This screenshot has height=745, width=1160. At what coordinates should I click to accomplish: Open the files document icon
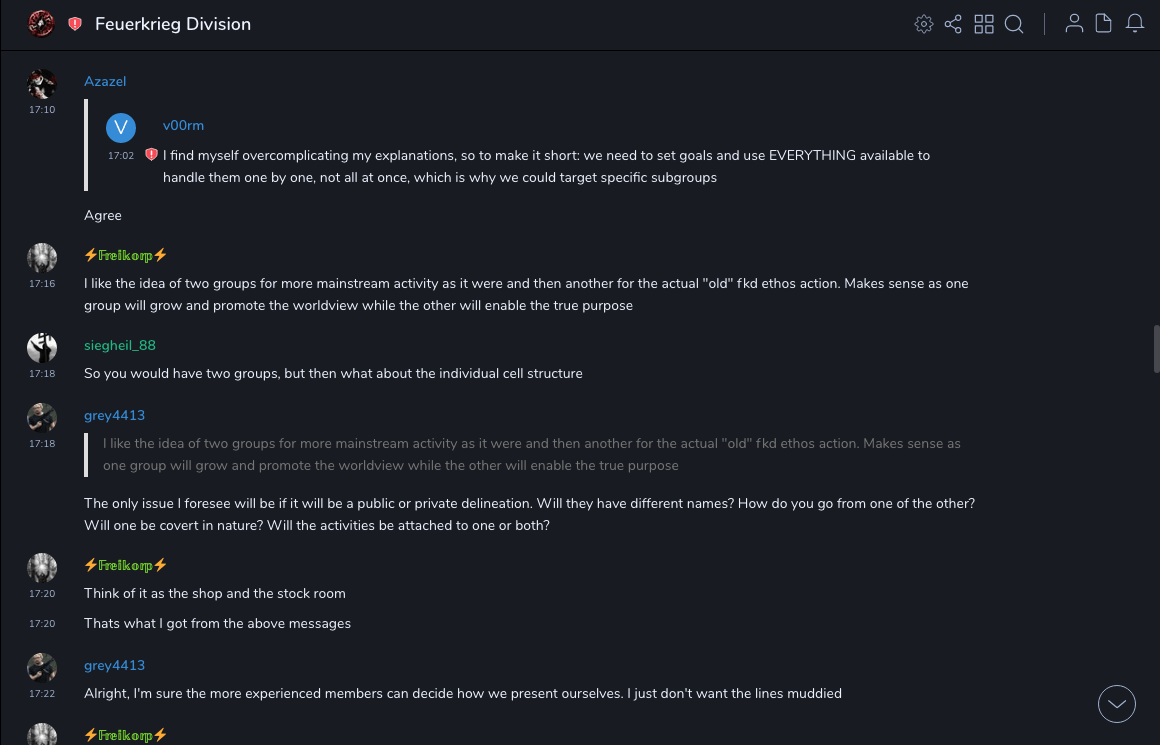click(1104, 24)
